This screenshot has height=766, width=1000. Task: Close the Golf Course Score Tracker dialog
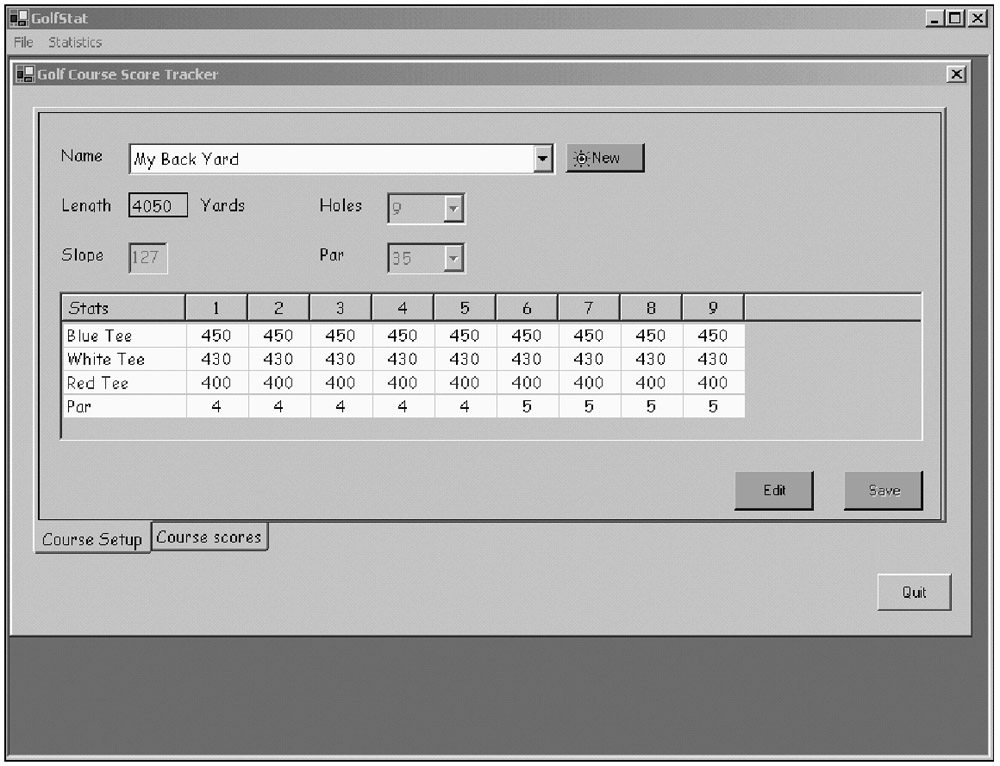[956, 75]
